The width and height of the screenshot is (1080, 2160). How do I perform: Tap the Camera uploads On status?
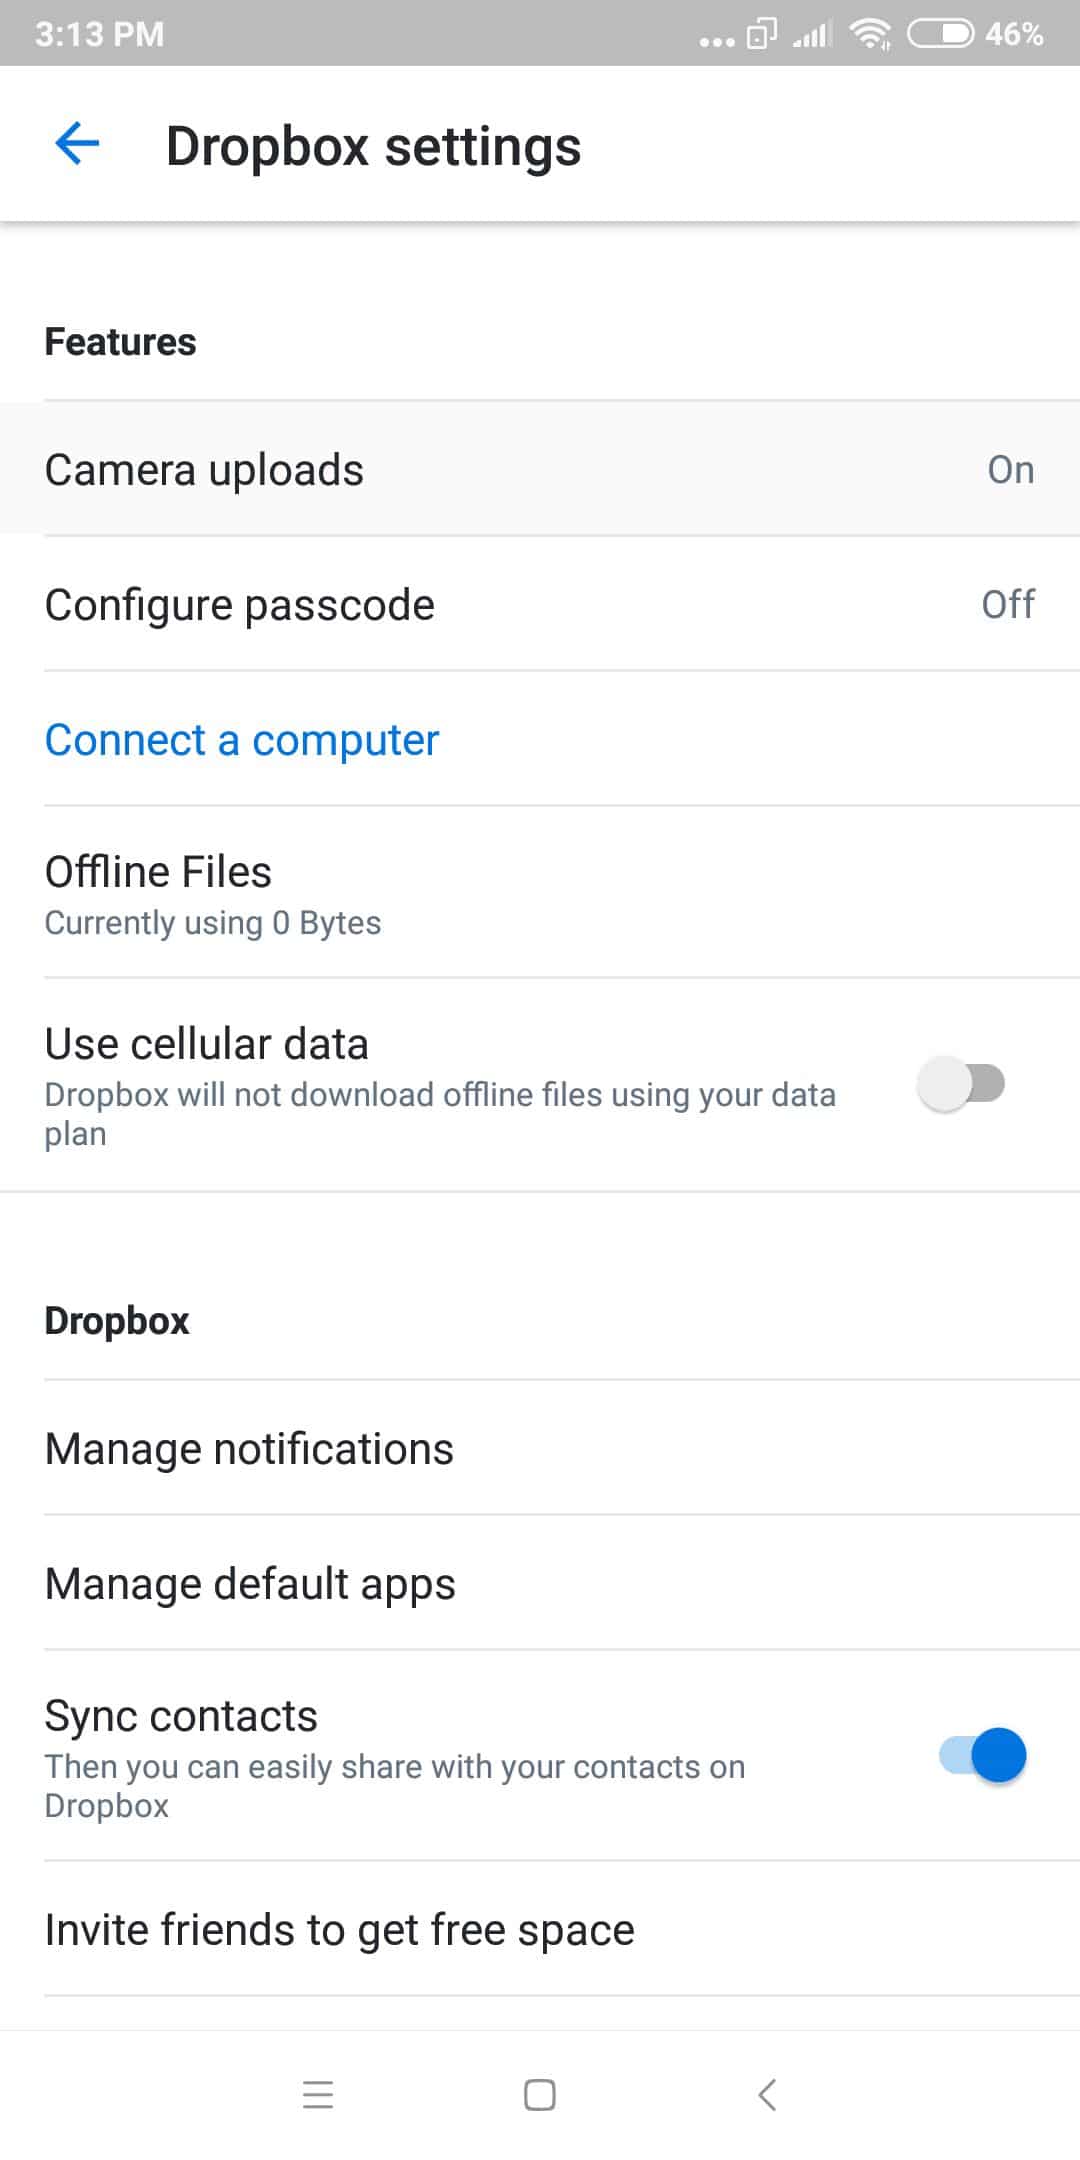pyautogui.click(x=1011, y=469)
